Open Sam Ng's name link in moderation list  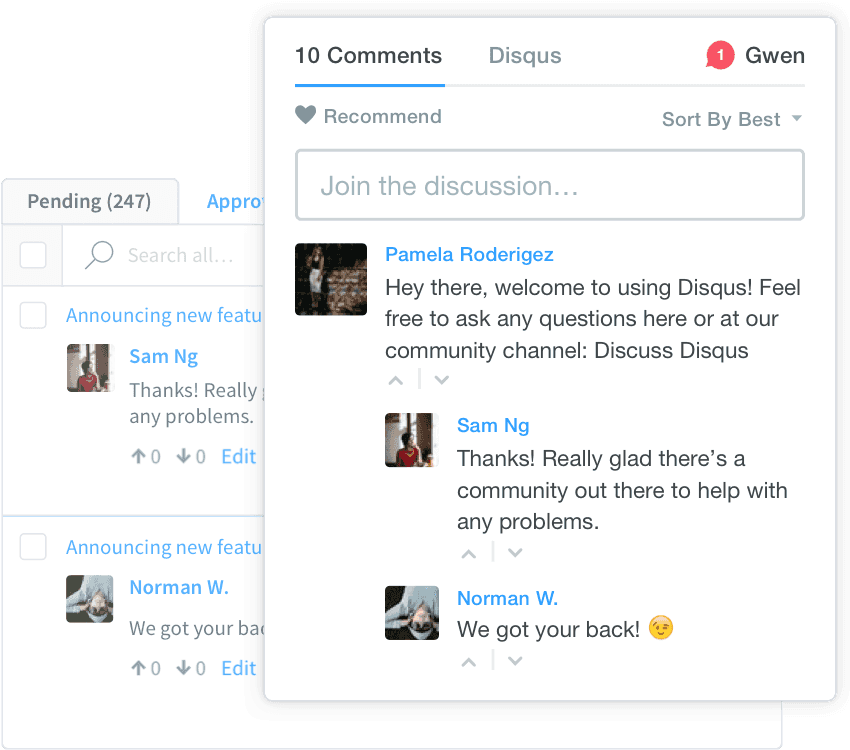(x=164, y=357)
